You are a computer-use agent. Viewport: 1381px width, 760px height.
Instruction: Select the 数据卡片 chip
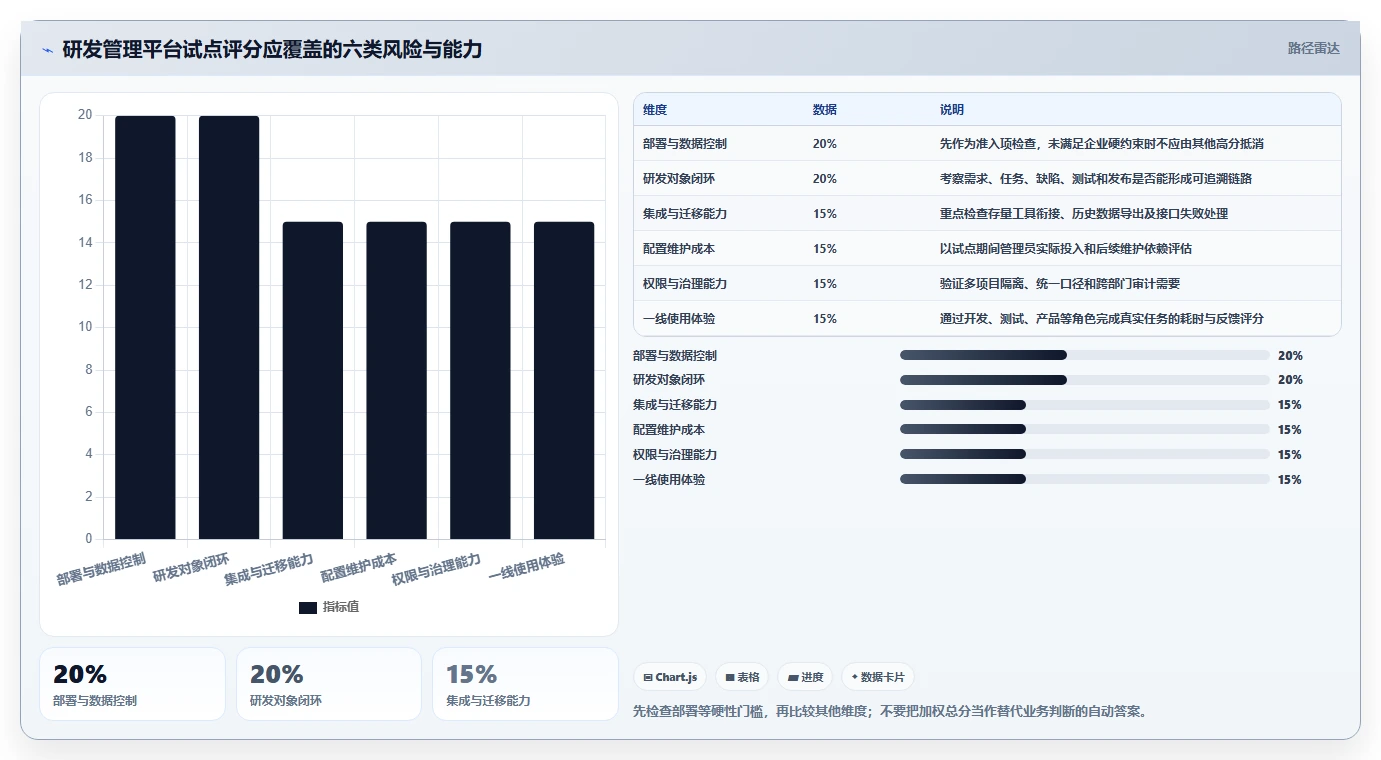[x=877, y=677]
